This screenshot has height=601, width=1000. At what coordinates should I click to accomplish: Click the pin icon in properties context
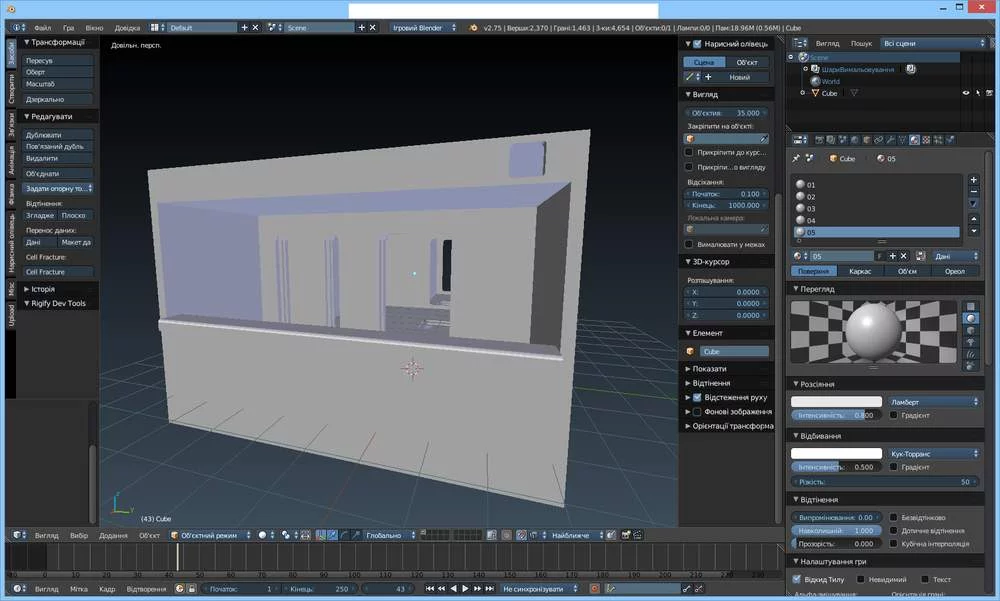pos(796,158)
